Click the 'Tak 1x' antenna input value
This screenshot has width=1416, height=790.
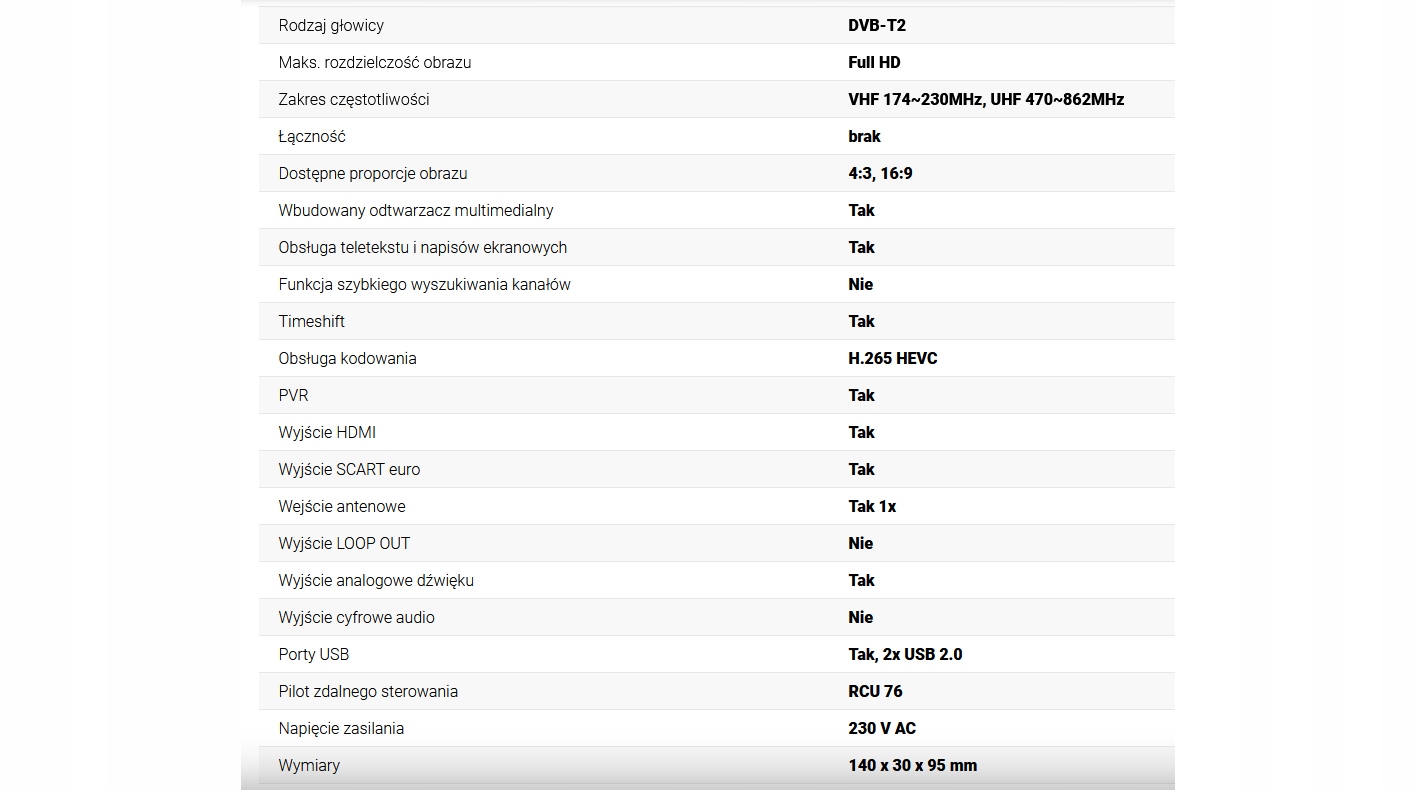[x=872, y=506]
